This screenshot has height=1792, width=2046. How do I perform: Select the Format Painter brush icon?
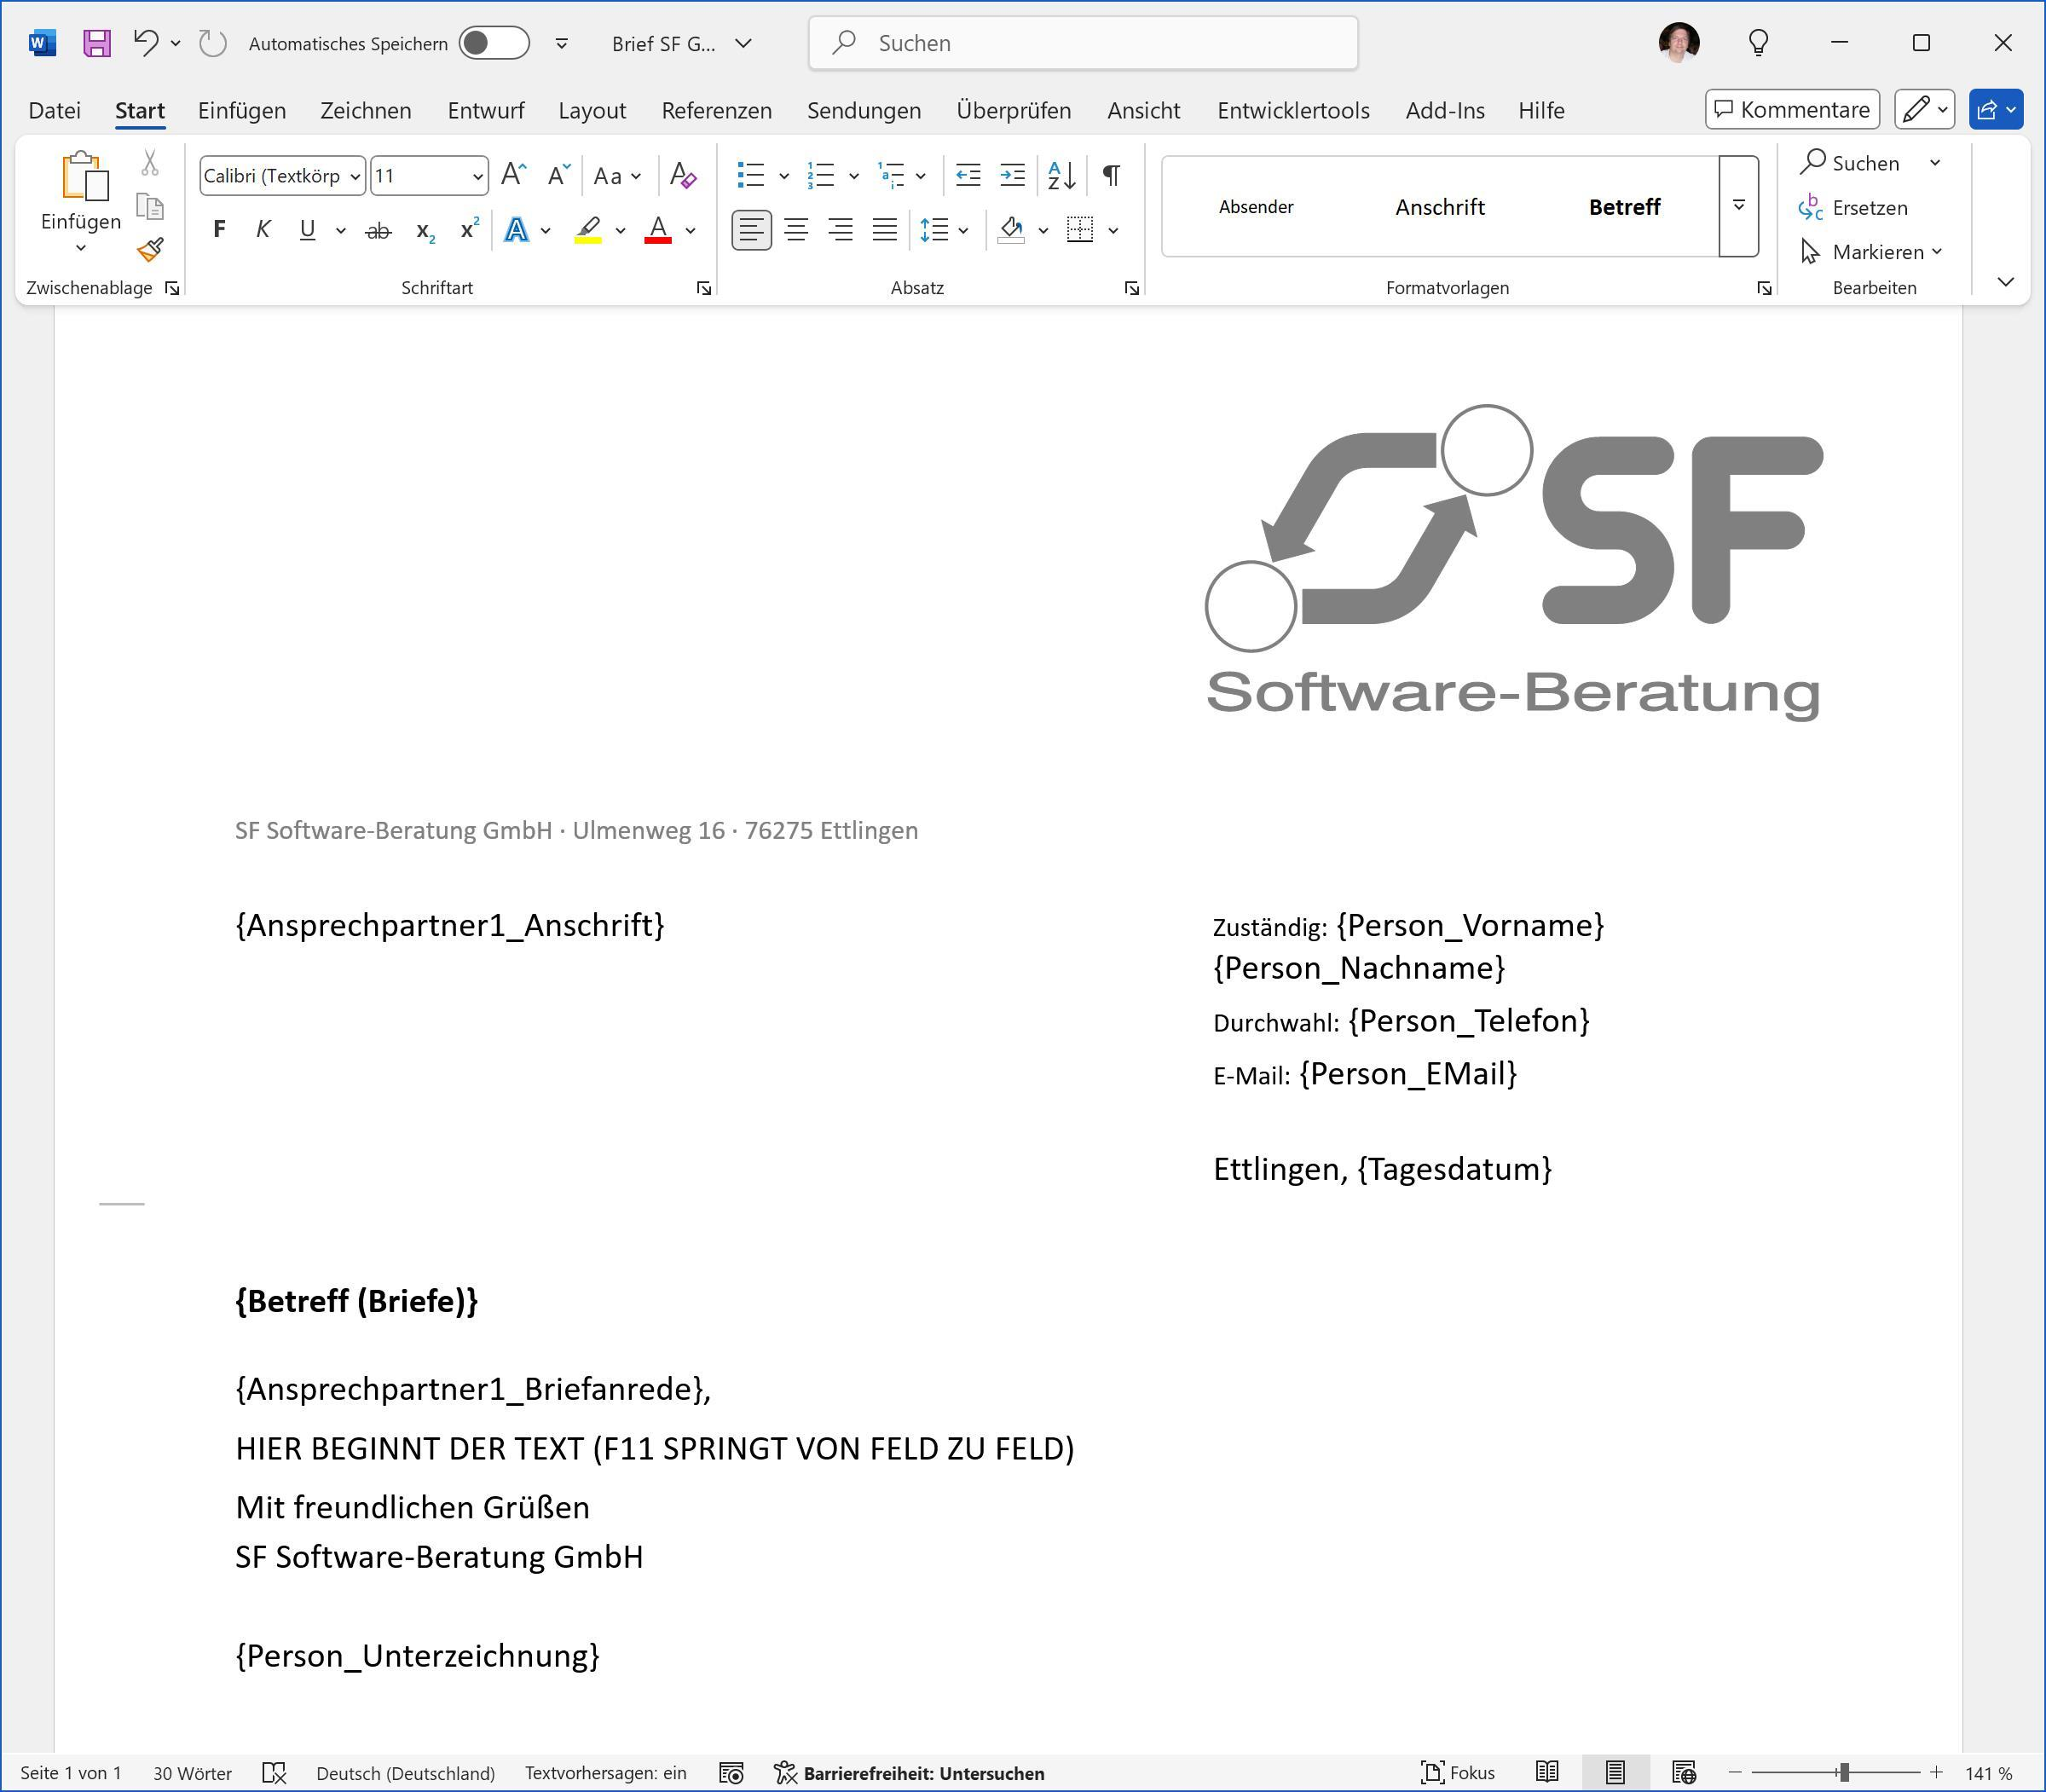tap(150, 249)
